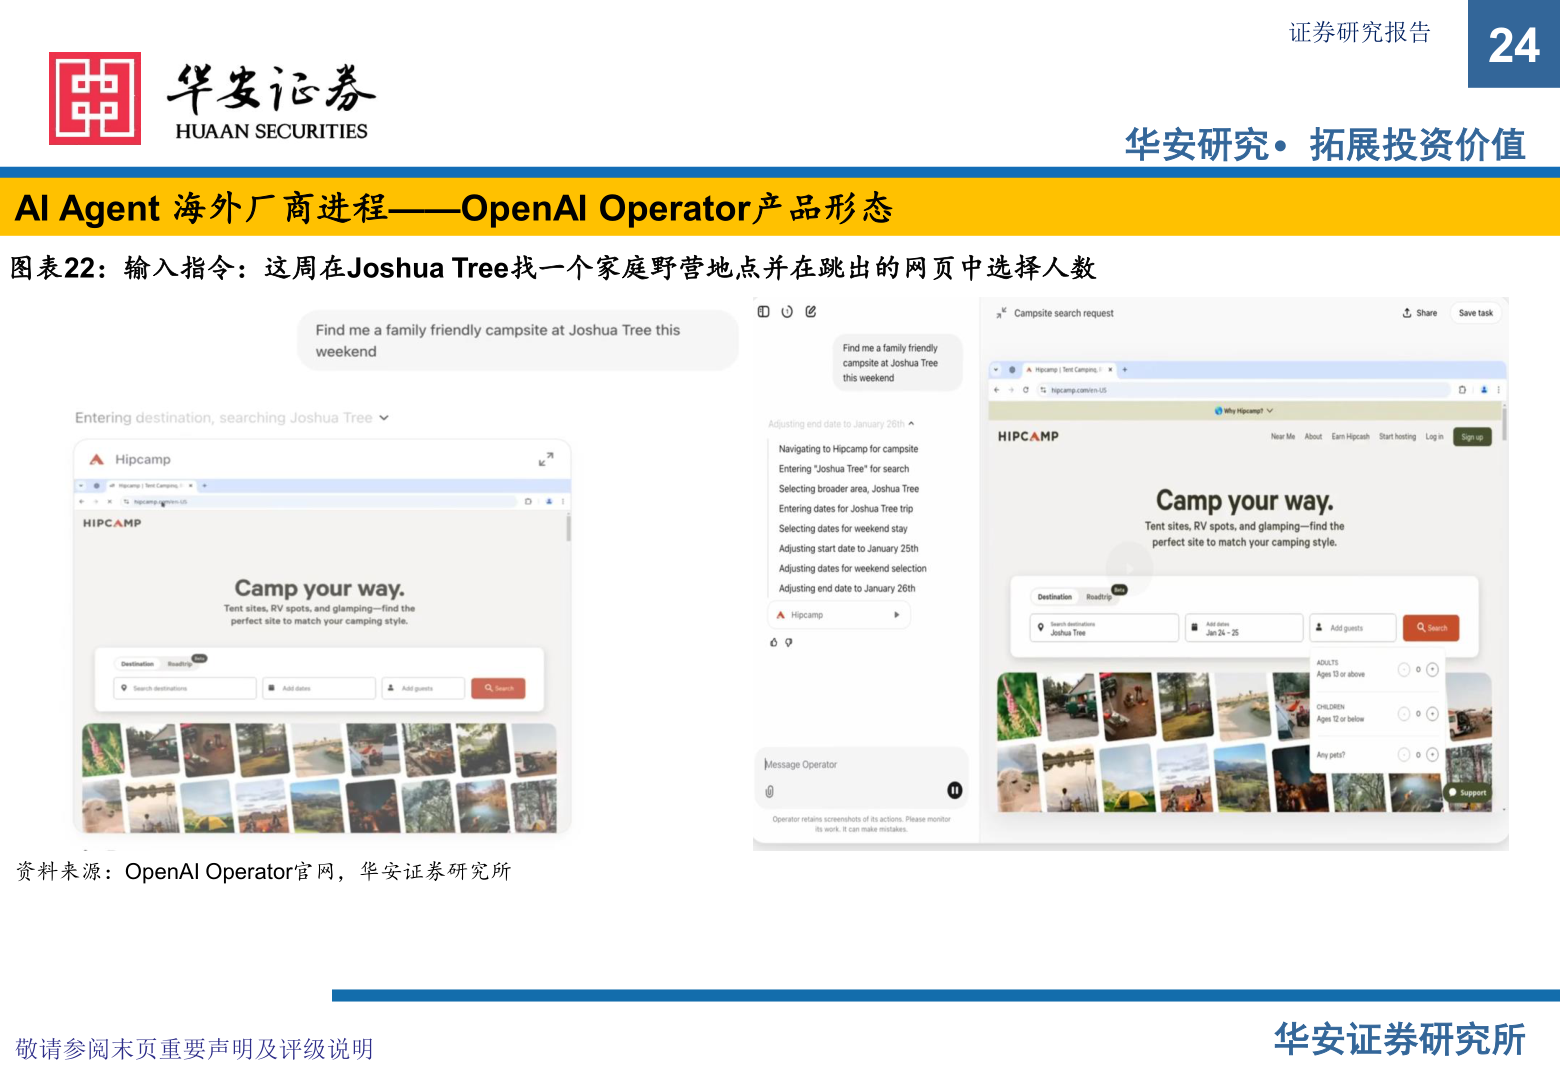The image size is (1560, 1080).
Task: Click Save task button
Action: coord(1475,313)
